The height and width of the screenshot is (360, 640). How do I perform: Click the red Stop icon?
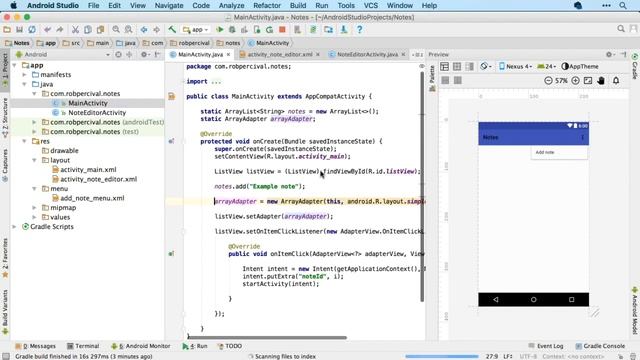point(282,30)
